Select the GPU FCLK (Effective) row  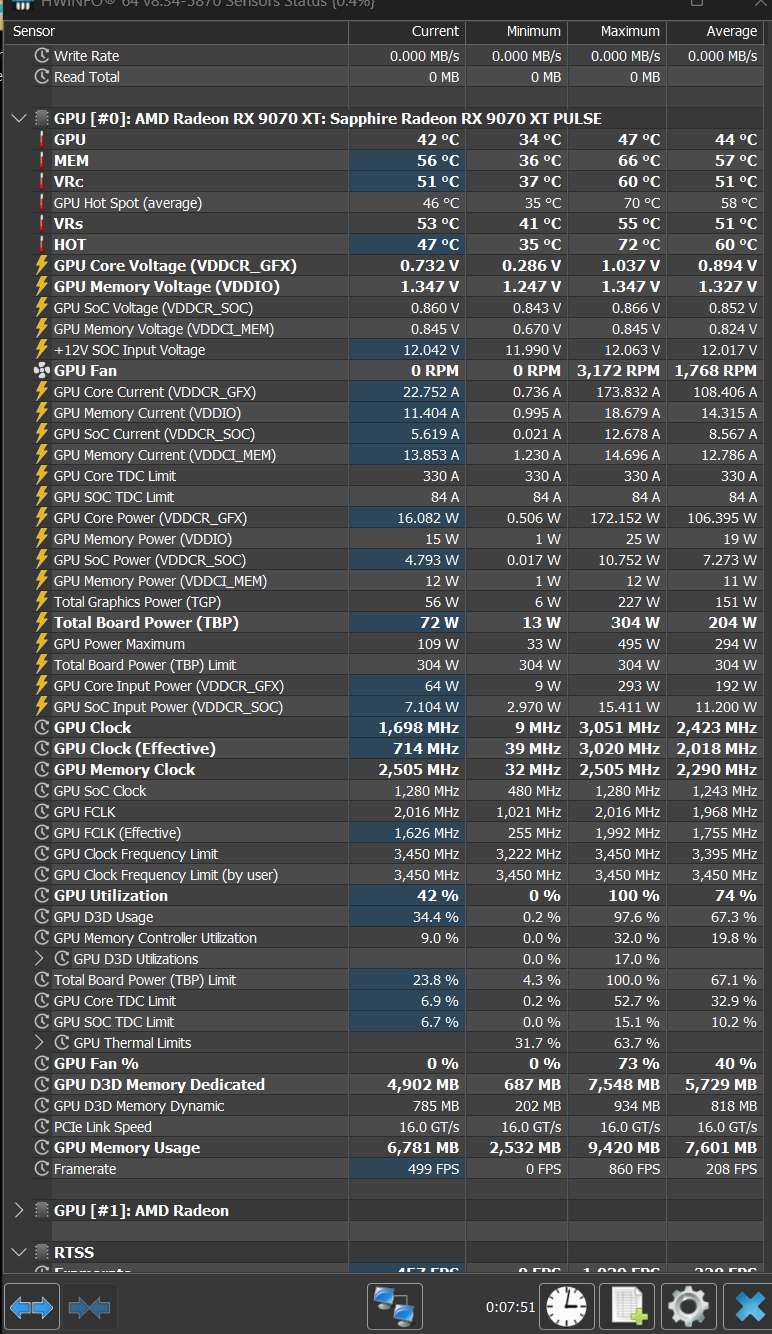click(x=386, y=833)
